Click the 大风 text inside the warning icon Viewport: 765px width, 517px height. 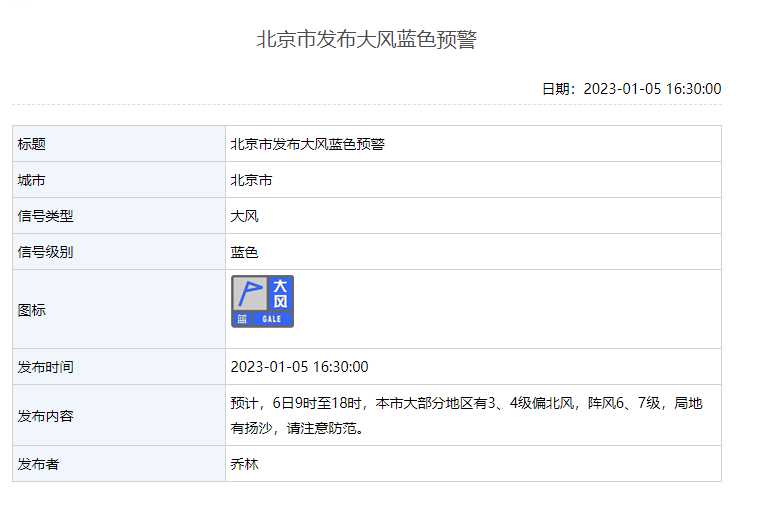280,293
